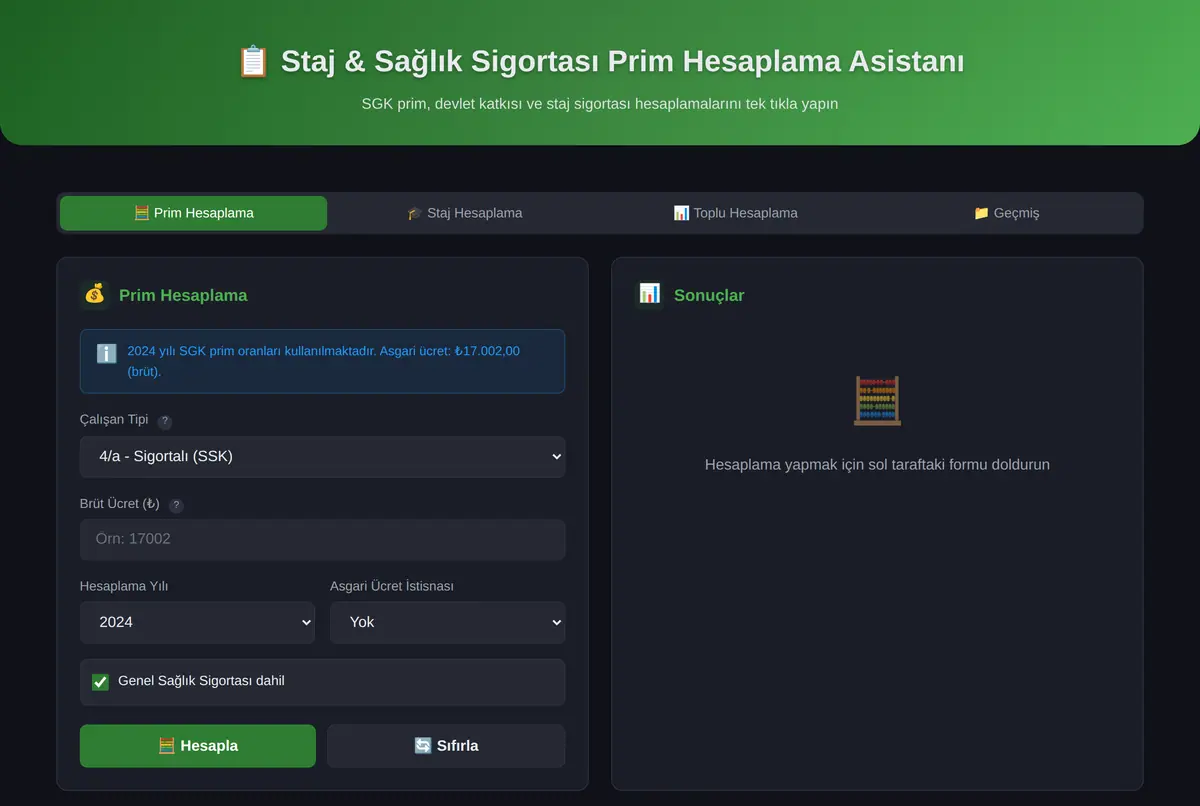Switch to the Prim Hesaplama tab
This screenshot has height=806, width=1200.
pos(193,213)
